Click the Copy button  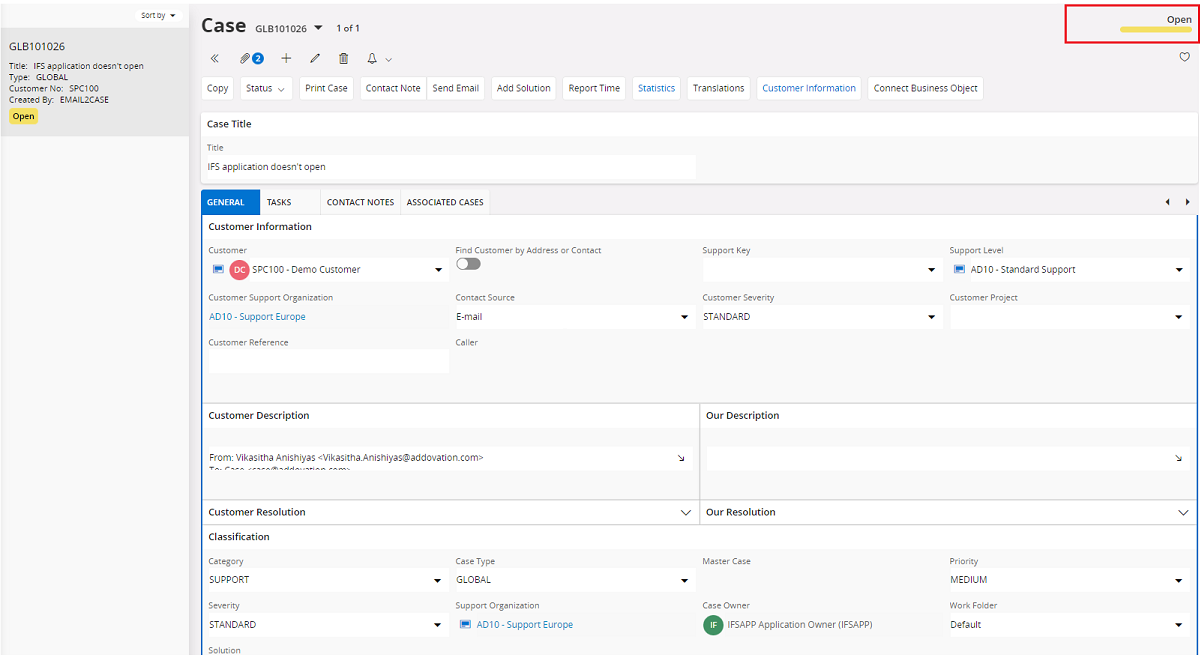pyautogui.click(x=218, y=88)
